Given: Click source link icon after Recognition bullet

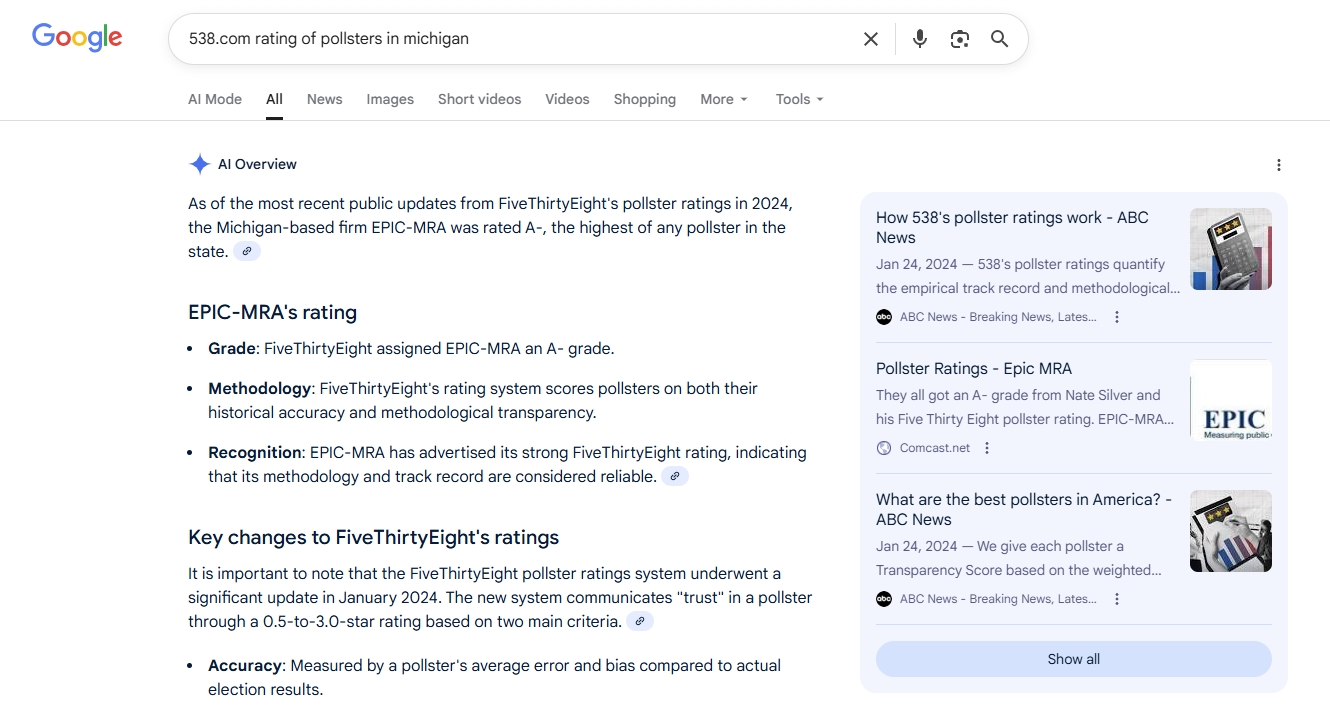Looking at the screenshot, I should tap(675, 477).
